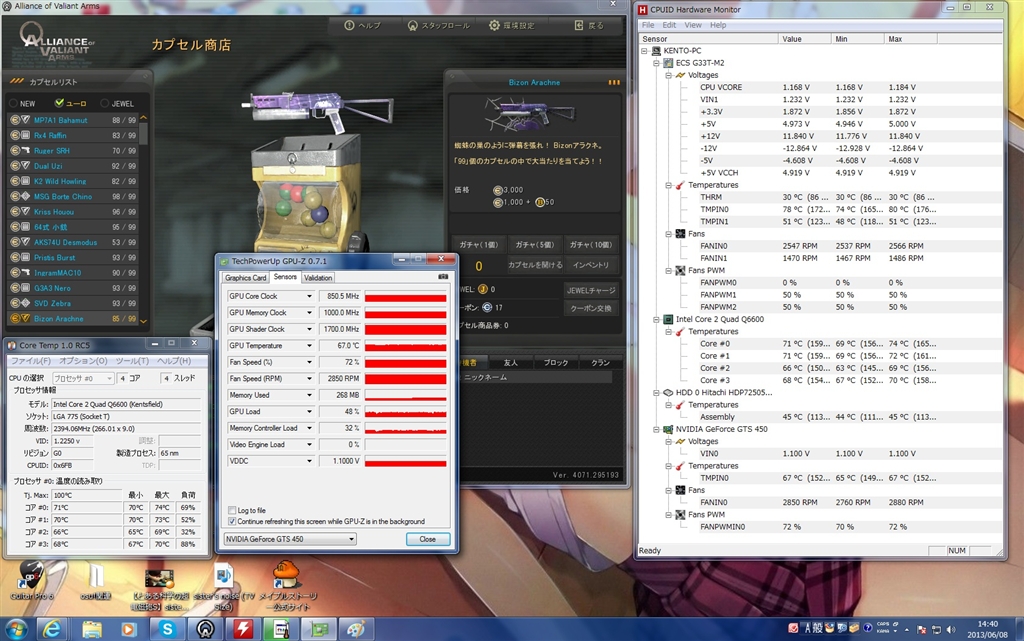Image resolution: width=1024 pixels, height=641 pixels.
Task: Launch Guitar Pro 6 desktop shortcut
Action: click(31, 580)
